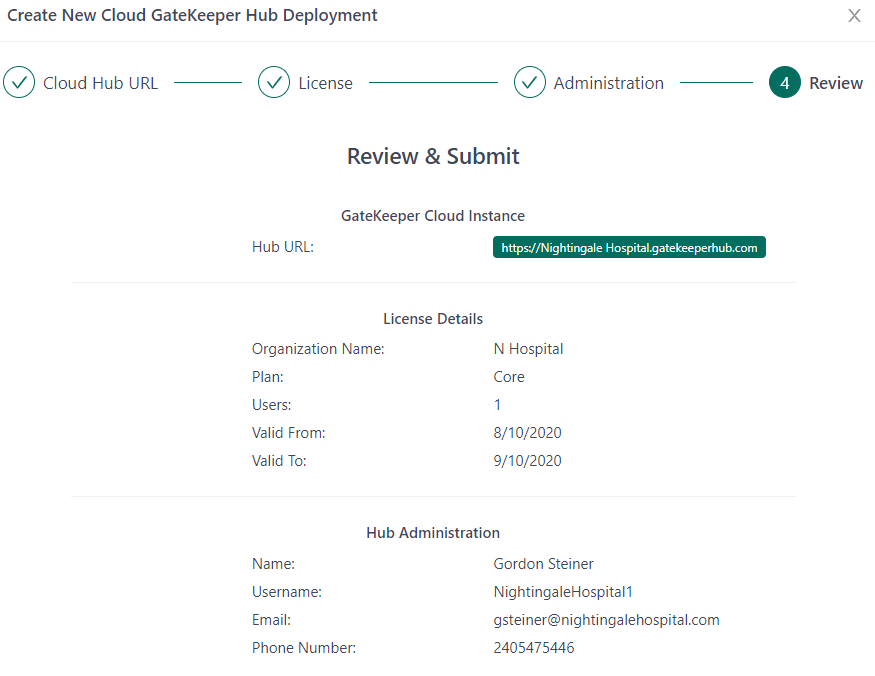Close the deployment dialog with the X
This screenshot has width=875, height=676.
(x=854, y=16)
